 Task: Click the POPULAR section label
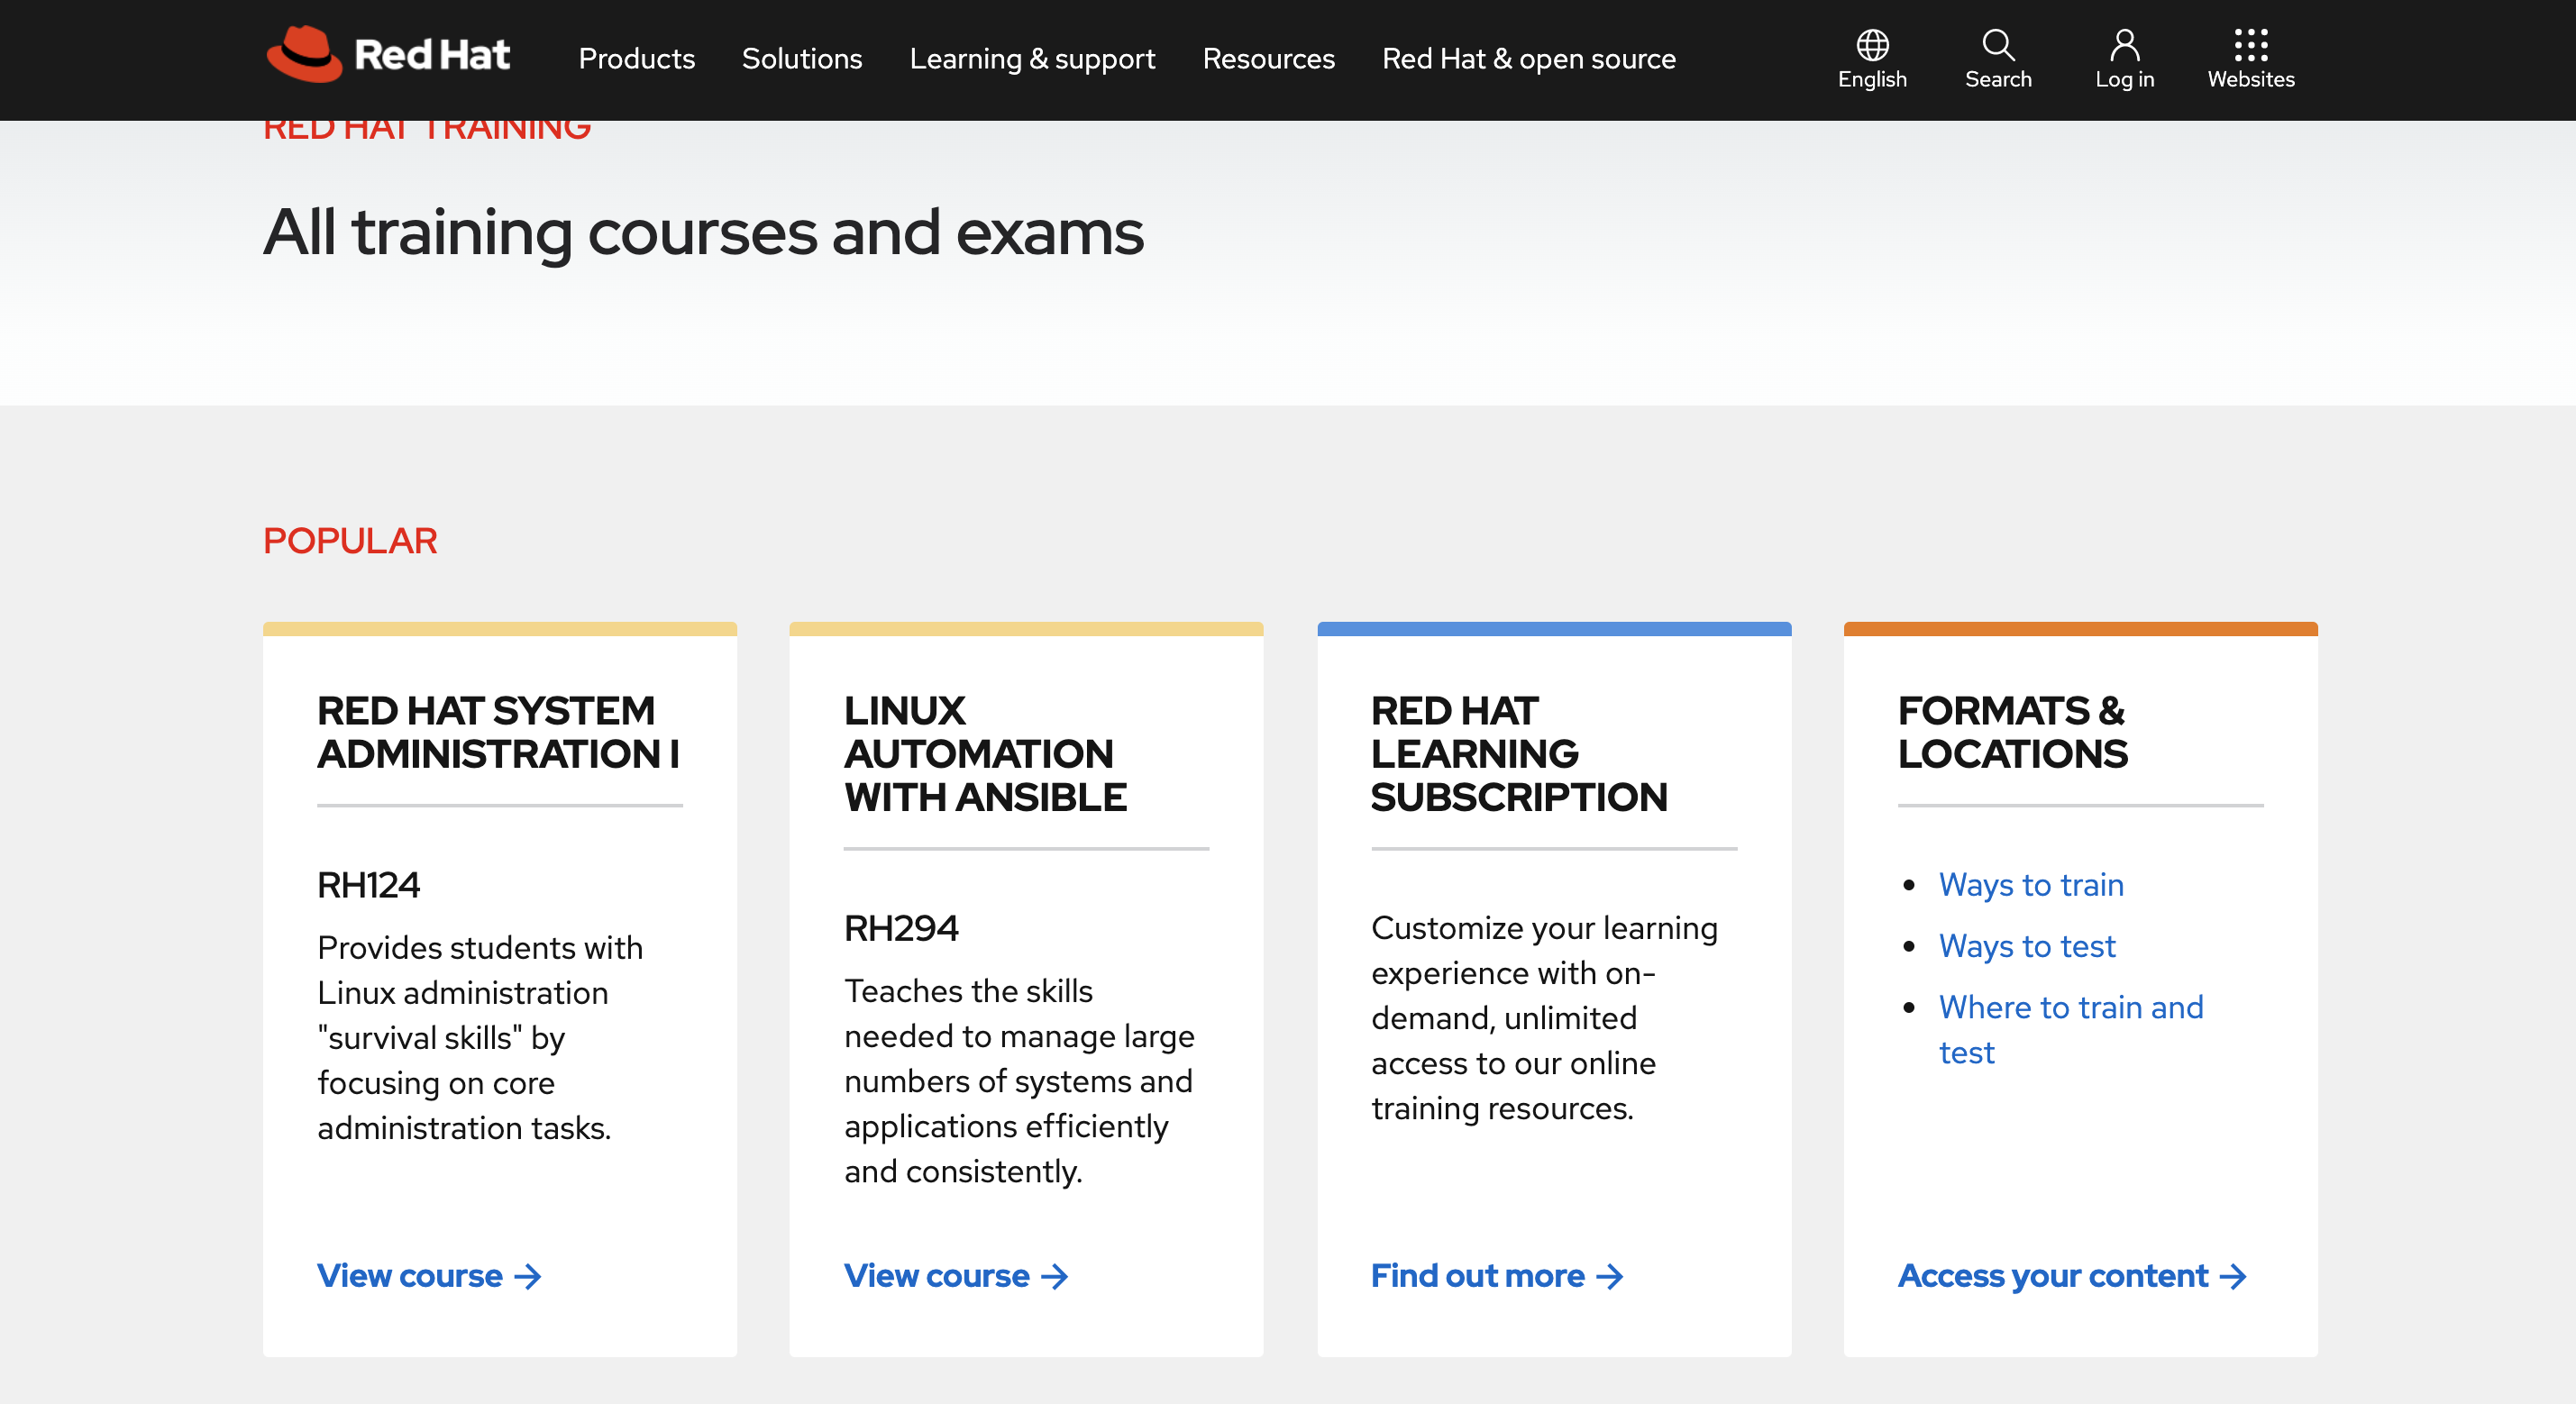(350, 541)
